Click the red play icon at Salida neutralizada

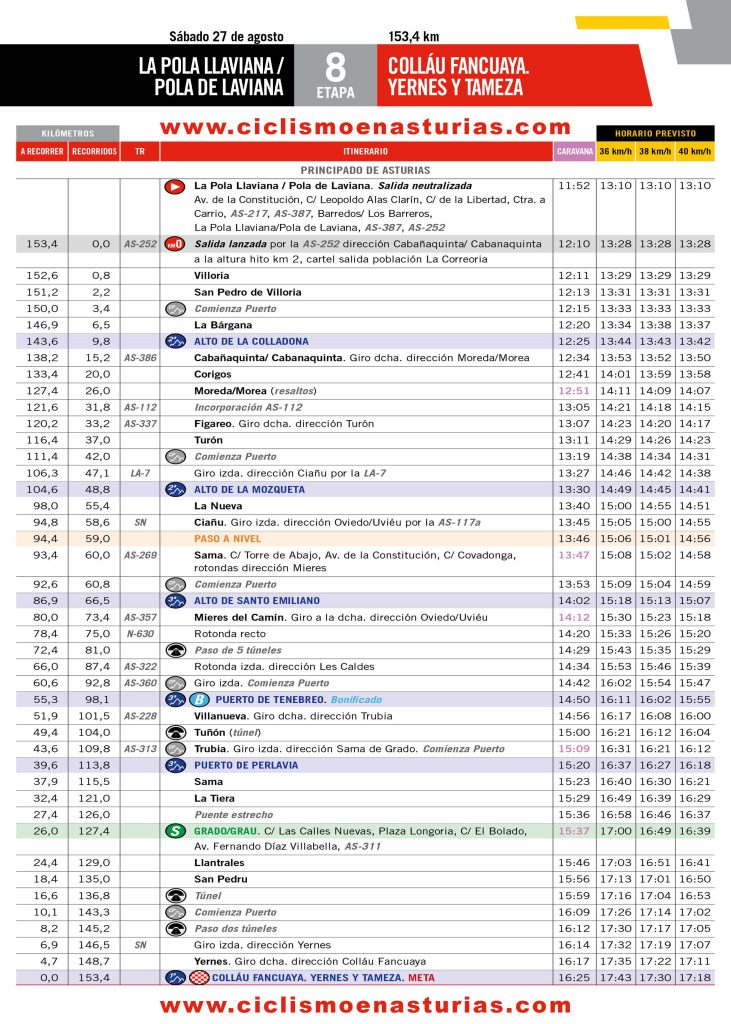(174, 187)
